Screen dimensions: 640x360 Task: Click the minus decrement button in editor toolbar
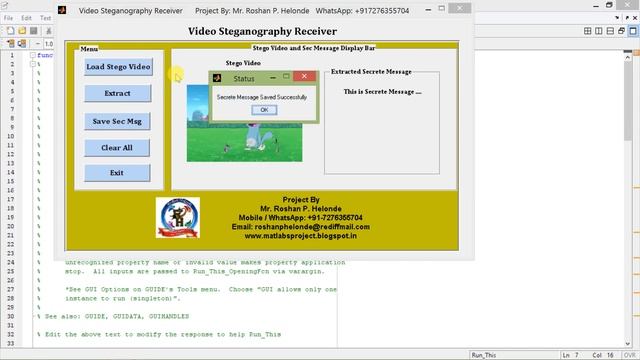(38, 43)
